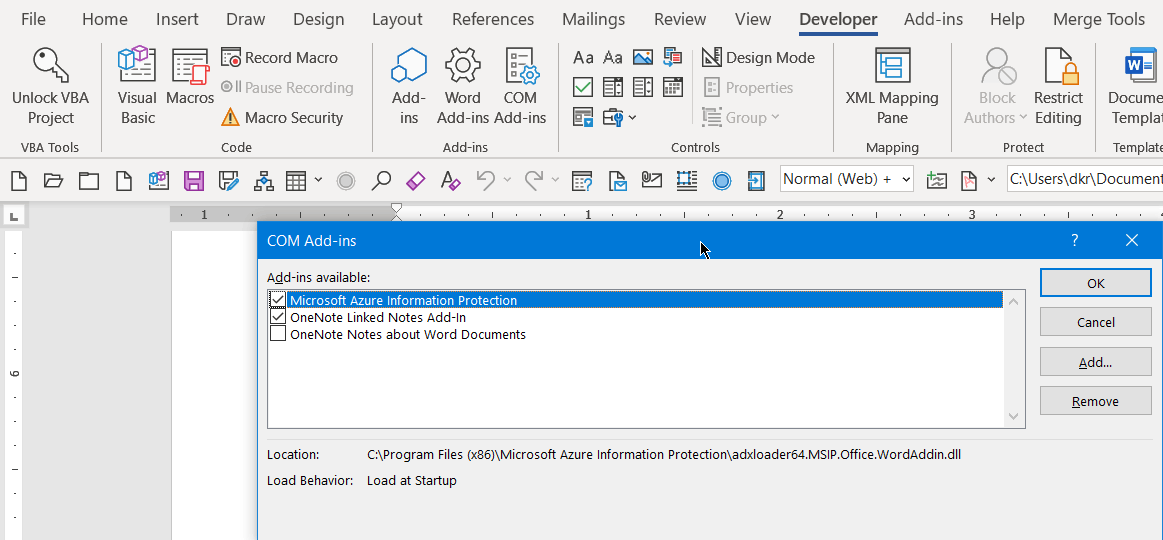The height and width of the screenshot is (540, 1163).
Task: Insert a picture content control
Action: (643, 57)
